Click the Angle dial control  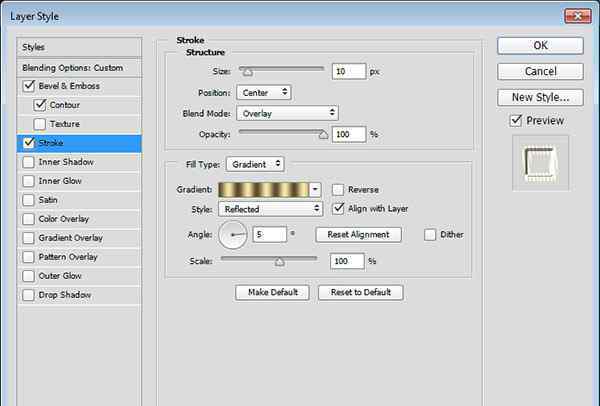pos(233,235)
